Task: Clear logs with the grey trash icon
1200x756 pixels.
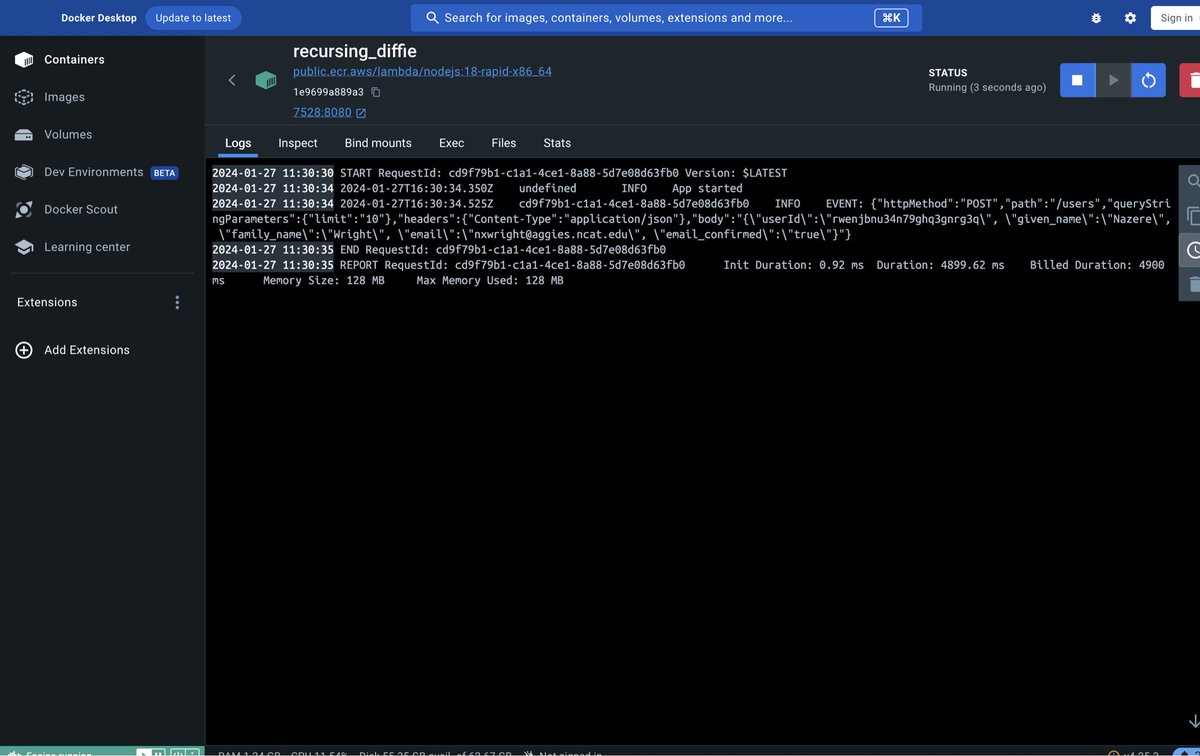Action: click(1193, 284)
